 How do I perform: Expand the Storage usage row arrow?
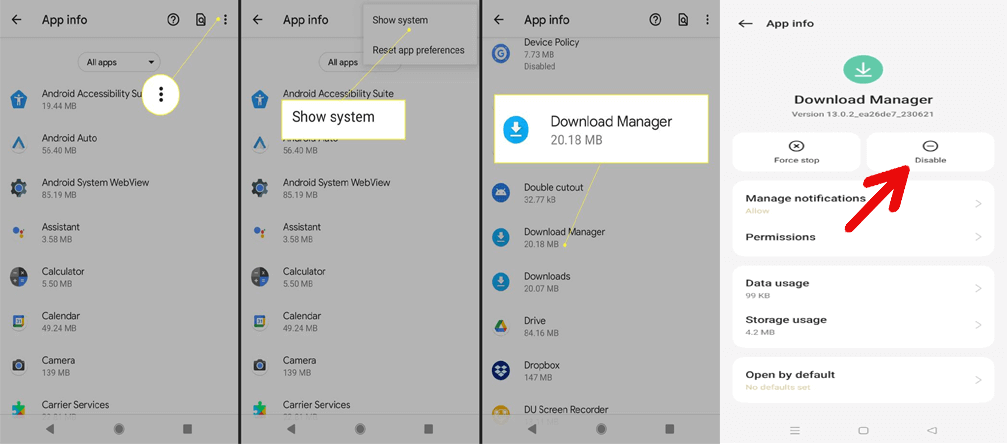point(977,325)
